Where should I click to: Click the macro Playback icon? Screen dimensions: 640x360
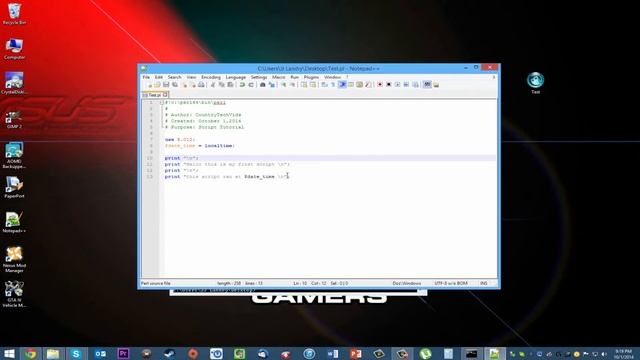coord(397,85)
